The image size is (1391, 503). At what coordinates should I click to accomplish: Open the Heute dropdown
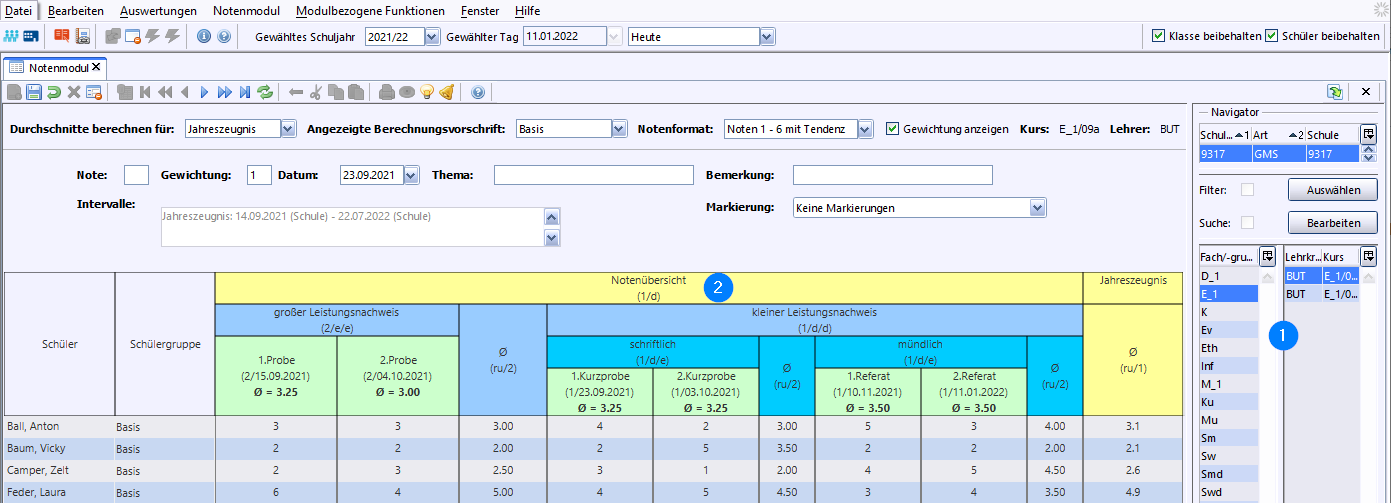tap(767, 36)
